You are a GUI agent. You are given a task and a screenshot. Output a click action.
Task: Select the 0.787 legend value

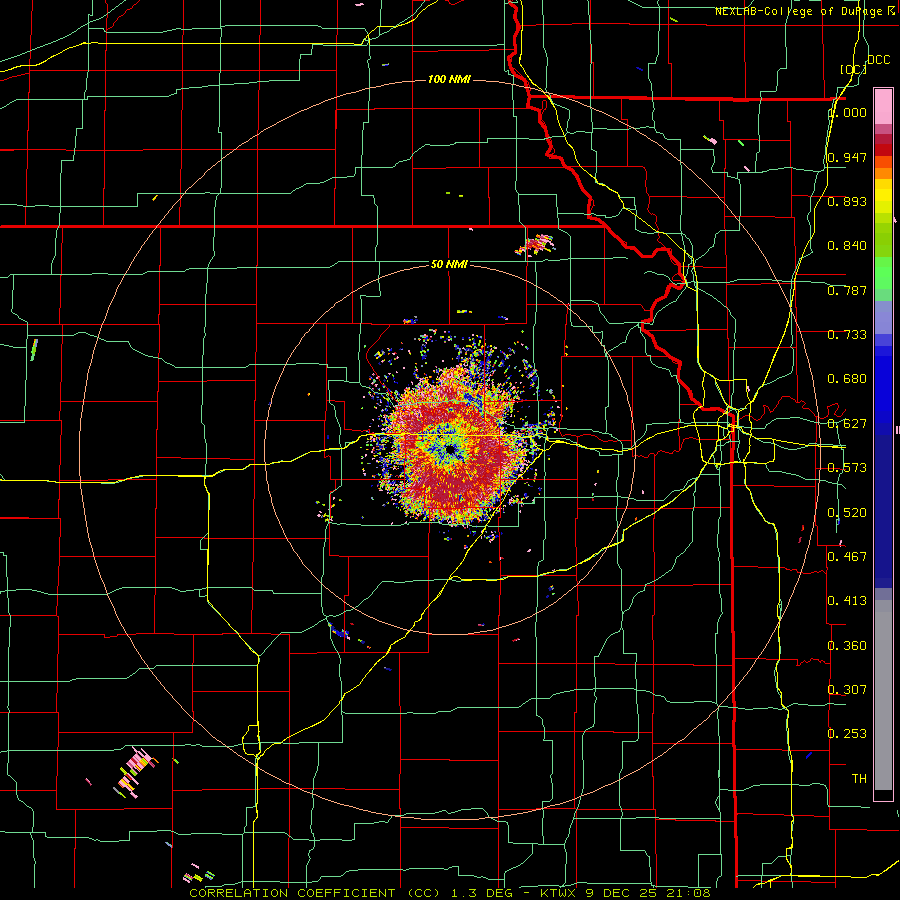pyautogui.click(x=847, y=290)
